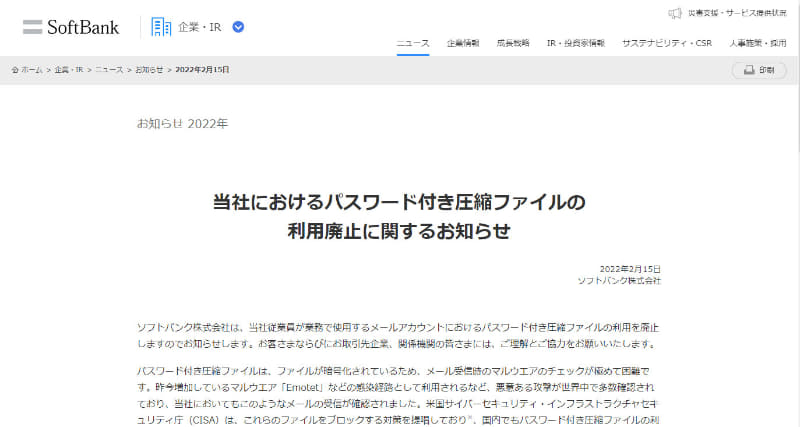
Task: Open the 企業情報 menu
Action: click(463, 43)
